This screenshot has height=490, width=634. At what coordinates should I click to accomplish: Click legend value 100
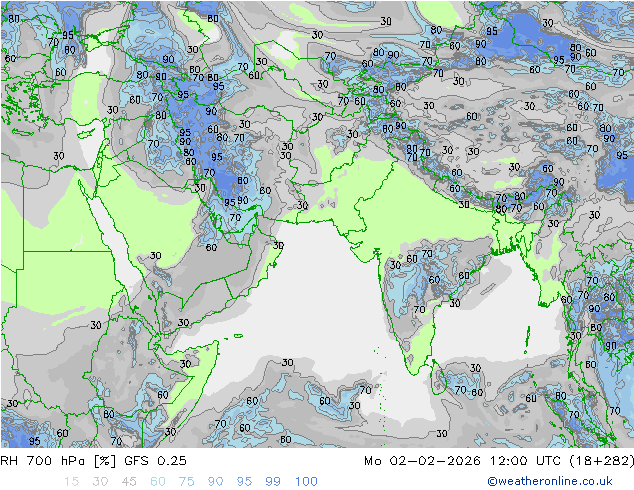pyautogui.click(x=306, y=482)
